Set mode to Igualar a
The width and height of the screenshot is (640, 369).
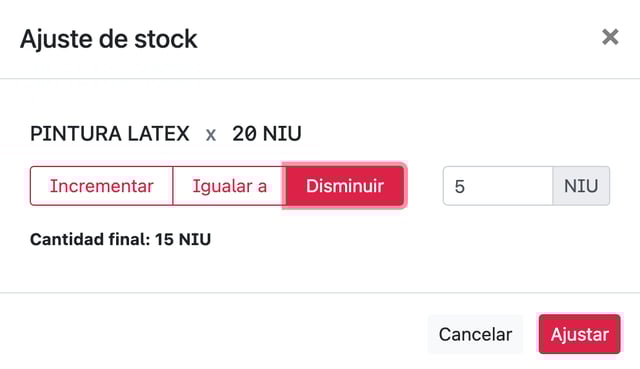229,186
